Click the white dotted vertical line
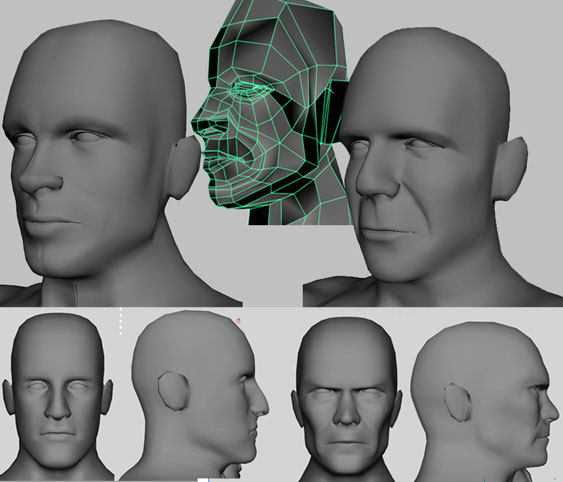 click(x=121, y=321)
